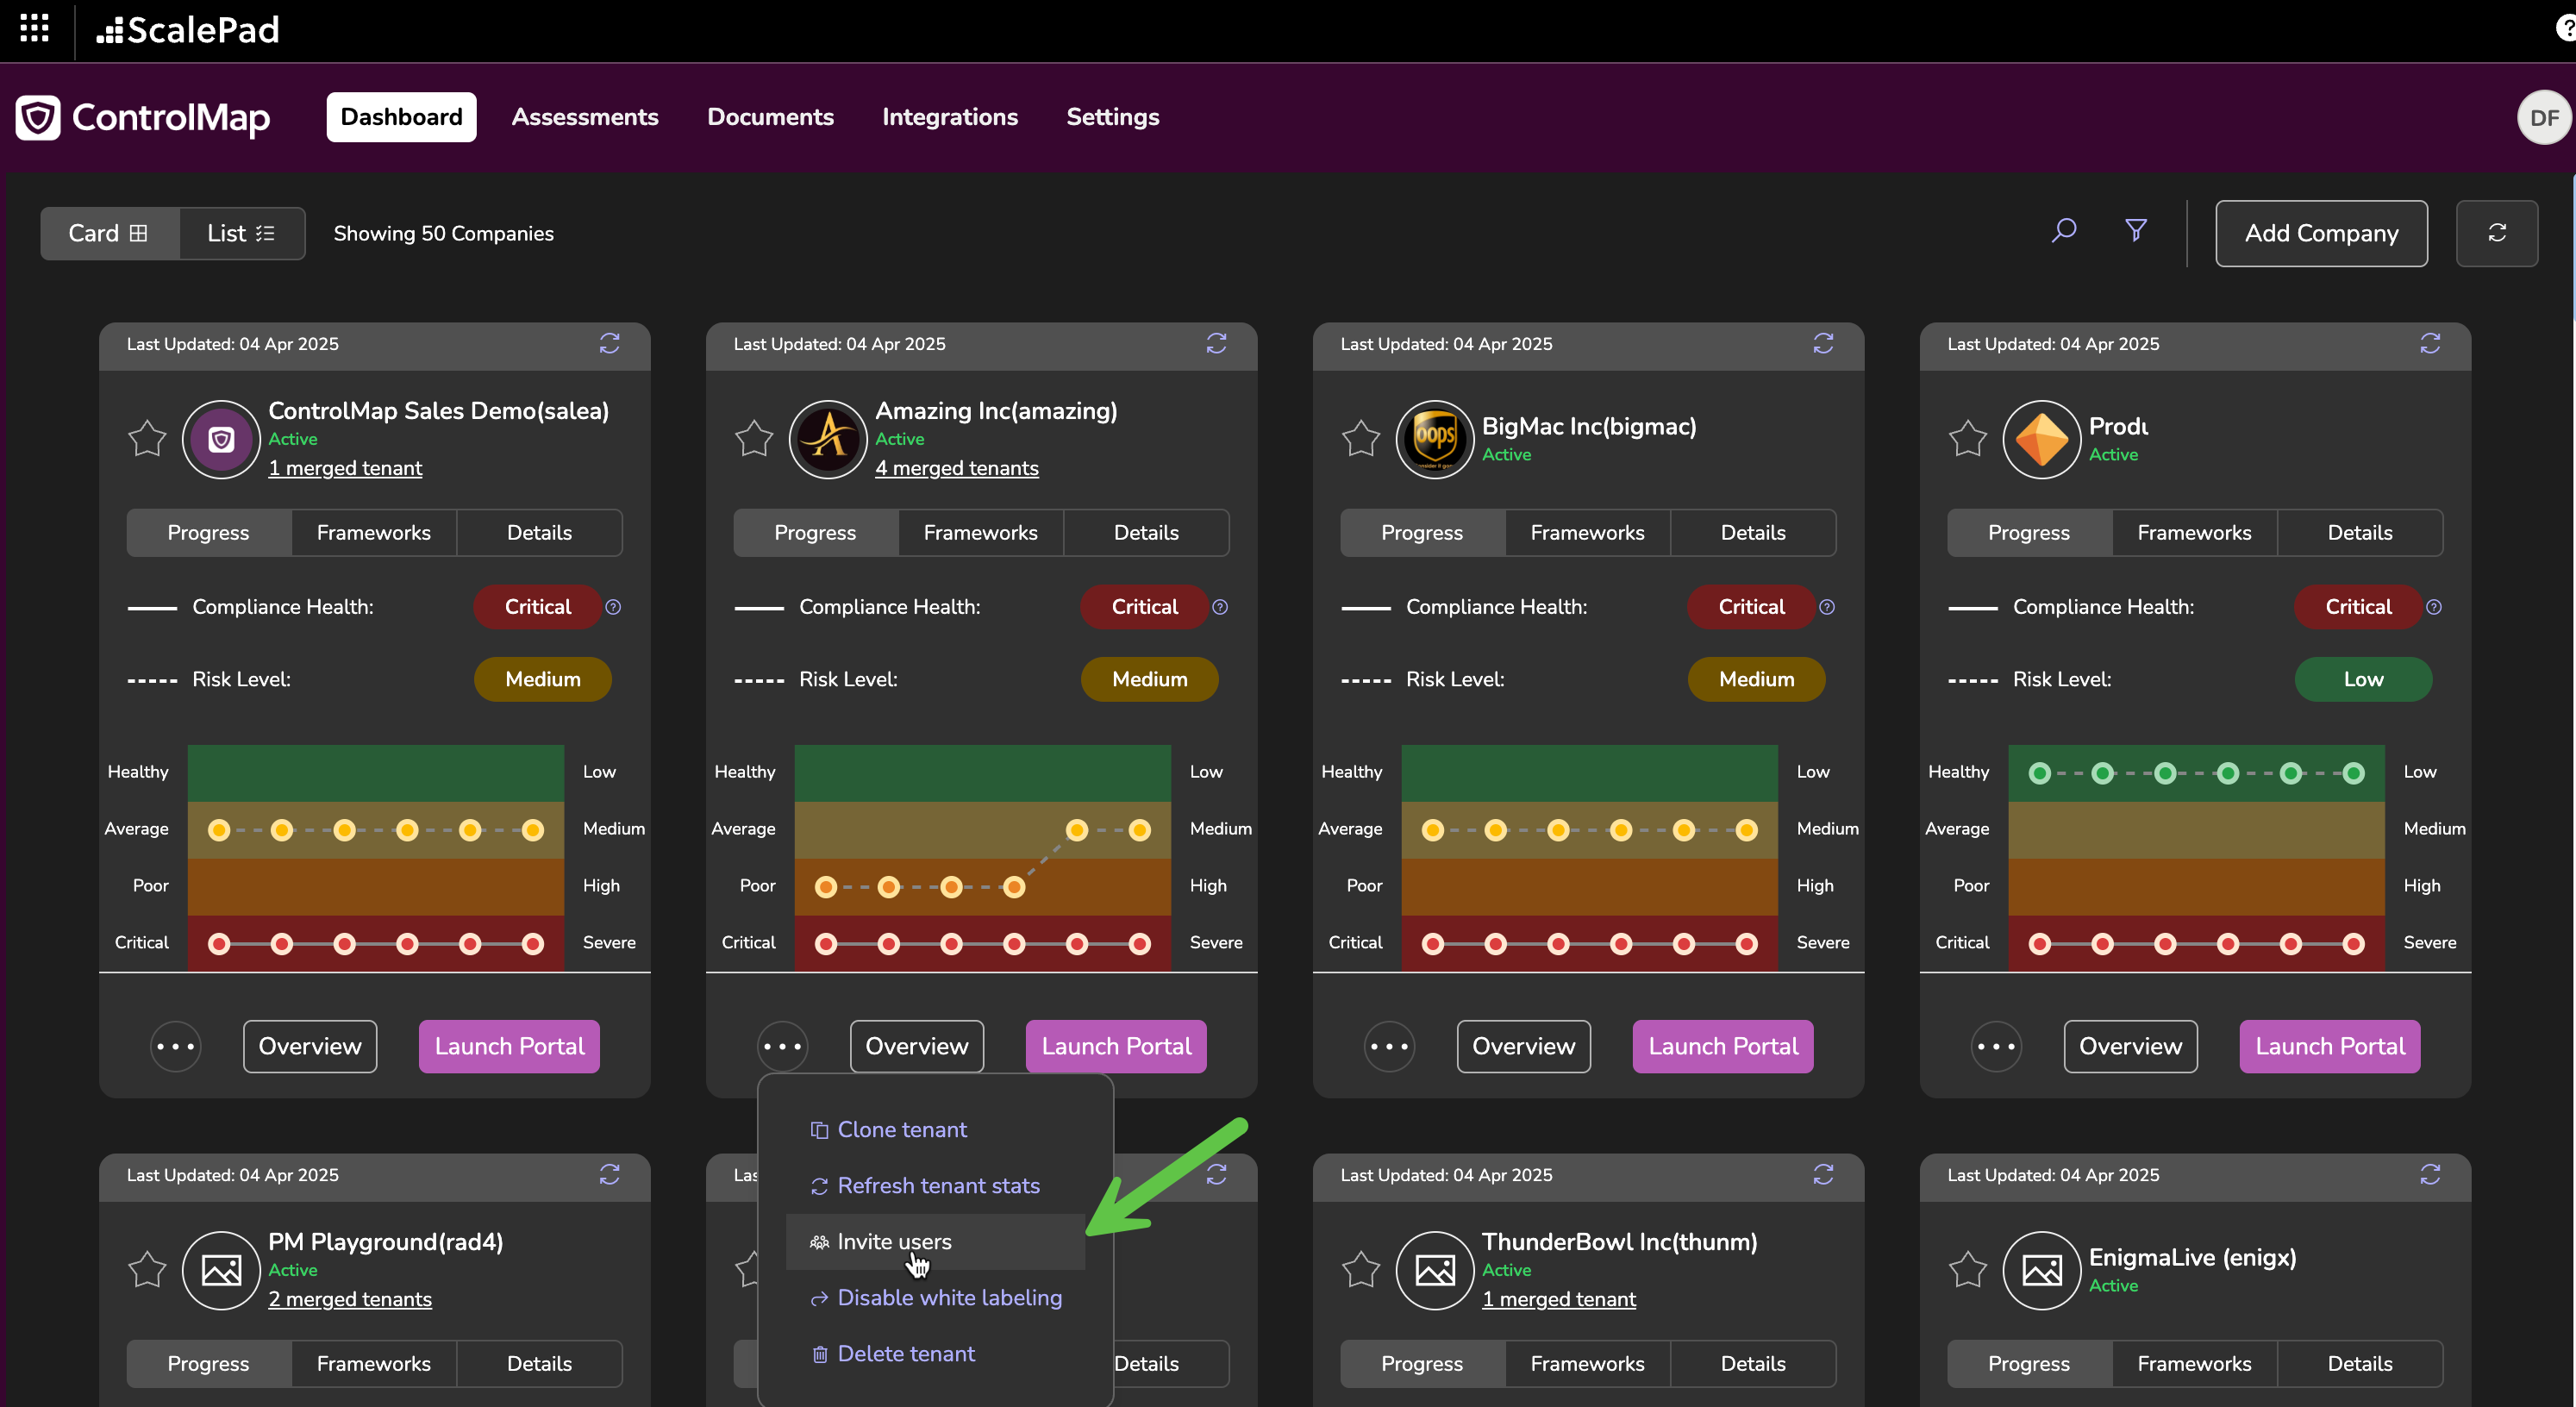Open Details tab on BigMac Inc card
This screenshot has height=1407, width=2576.
(x=1753, y=533)
